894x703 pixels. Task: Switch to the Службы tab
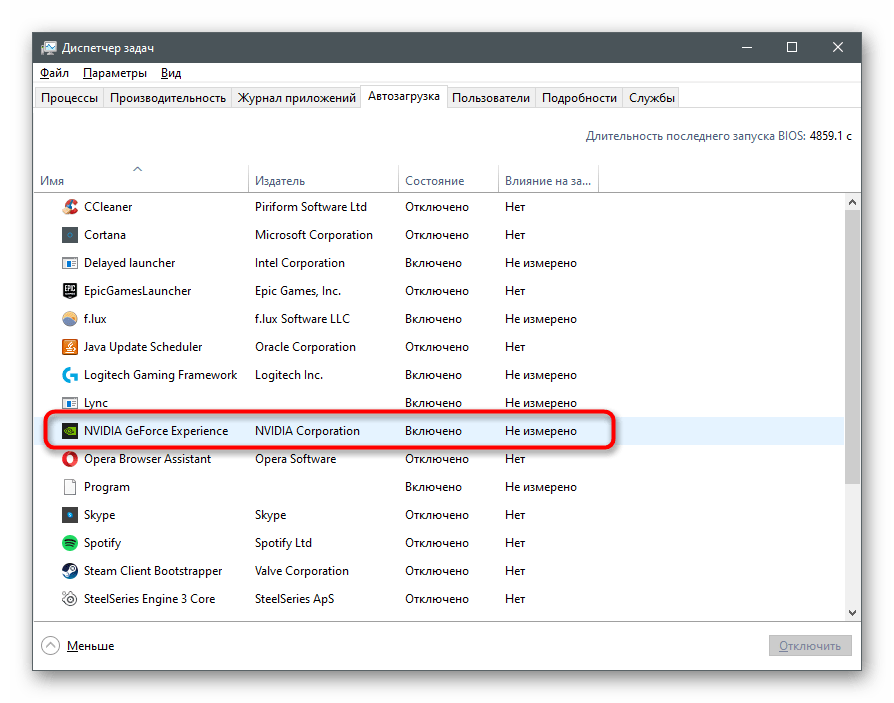coord(652,98)
